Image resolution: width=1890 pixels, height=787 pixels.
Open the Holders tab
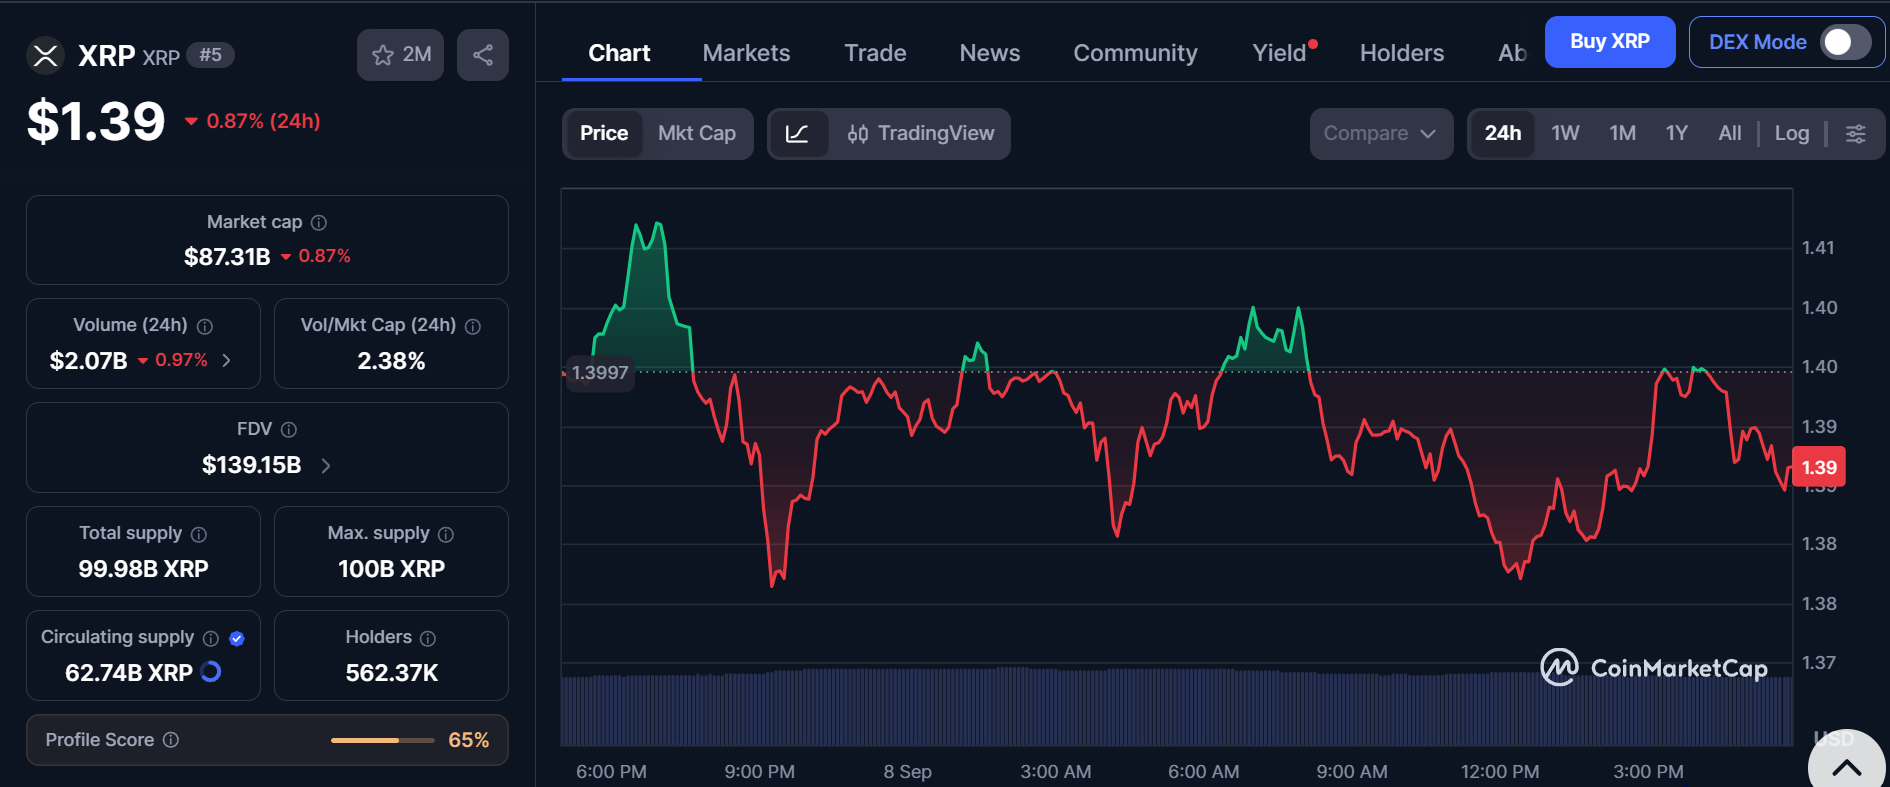(1402, 53)
